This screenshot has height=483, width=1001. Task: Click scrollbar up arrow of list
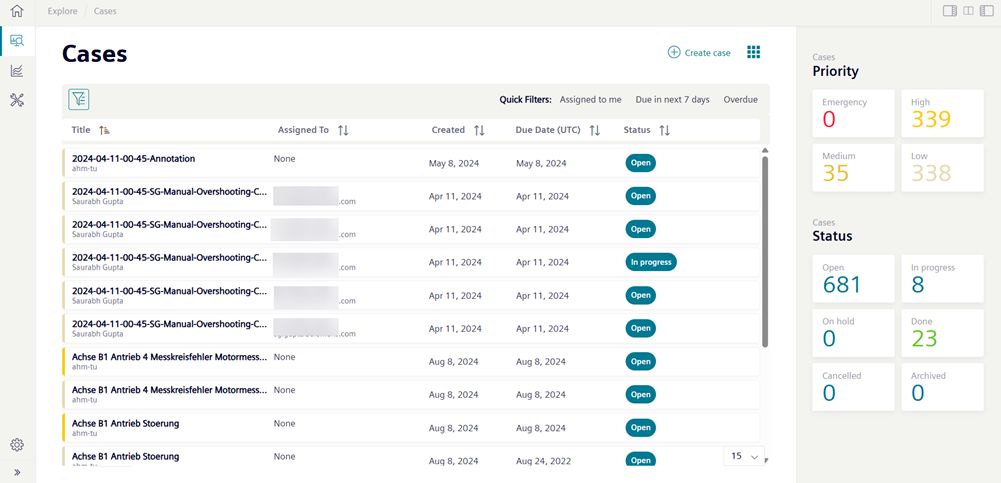click(765, 151)
